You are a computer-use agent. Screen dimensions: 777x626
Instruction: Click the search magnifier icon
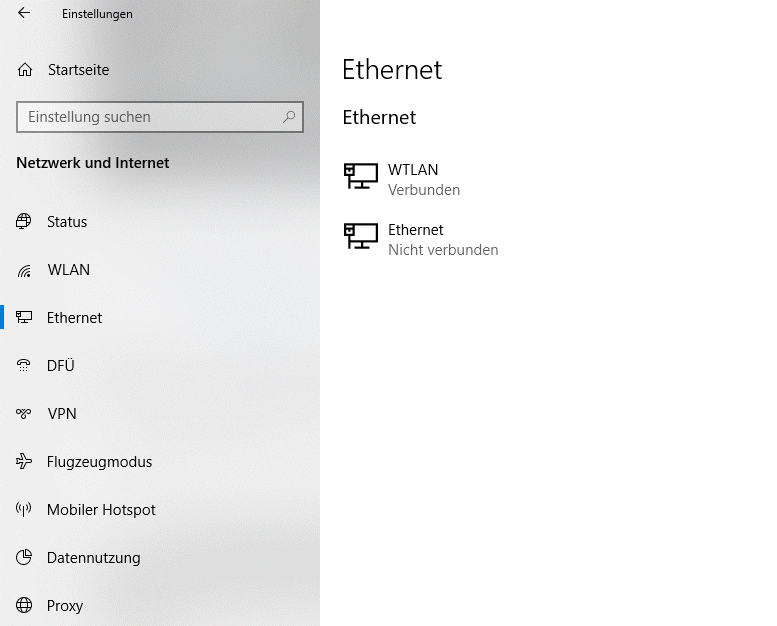pos(289,117)
